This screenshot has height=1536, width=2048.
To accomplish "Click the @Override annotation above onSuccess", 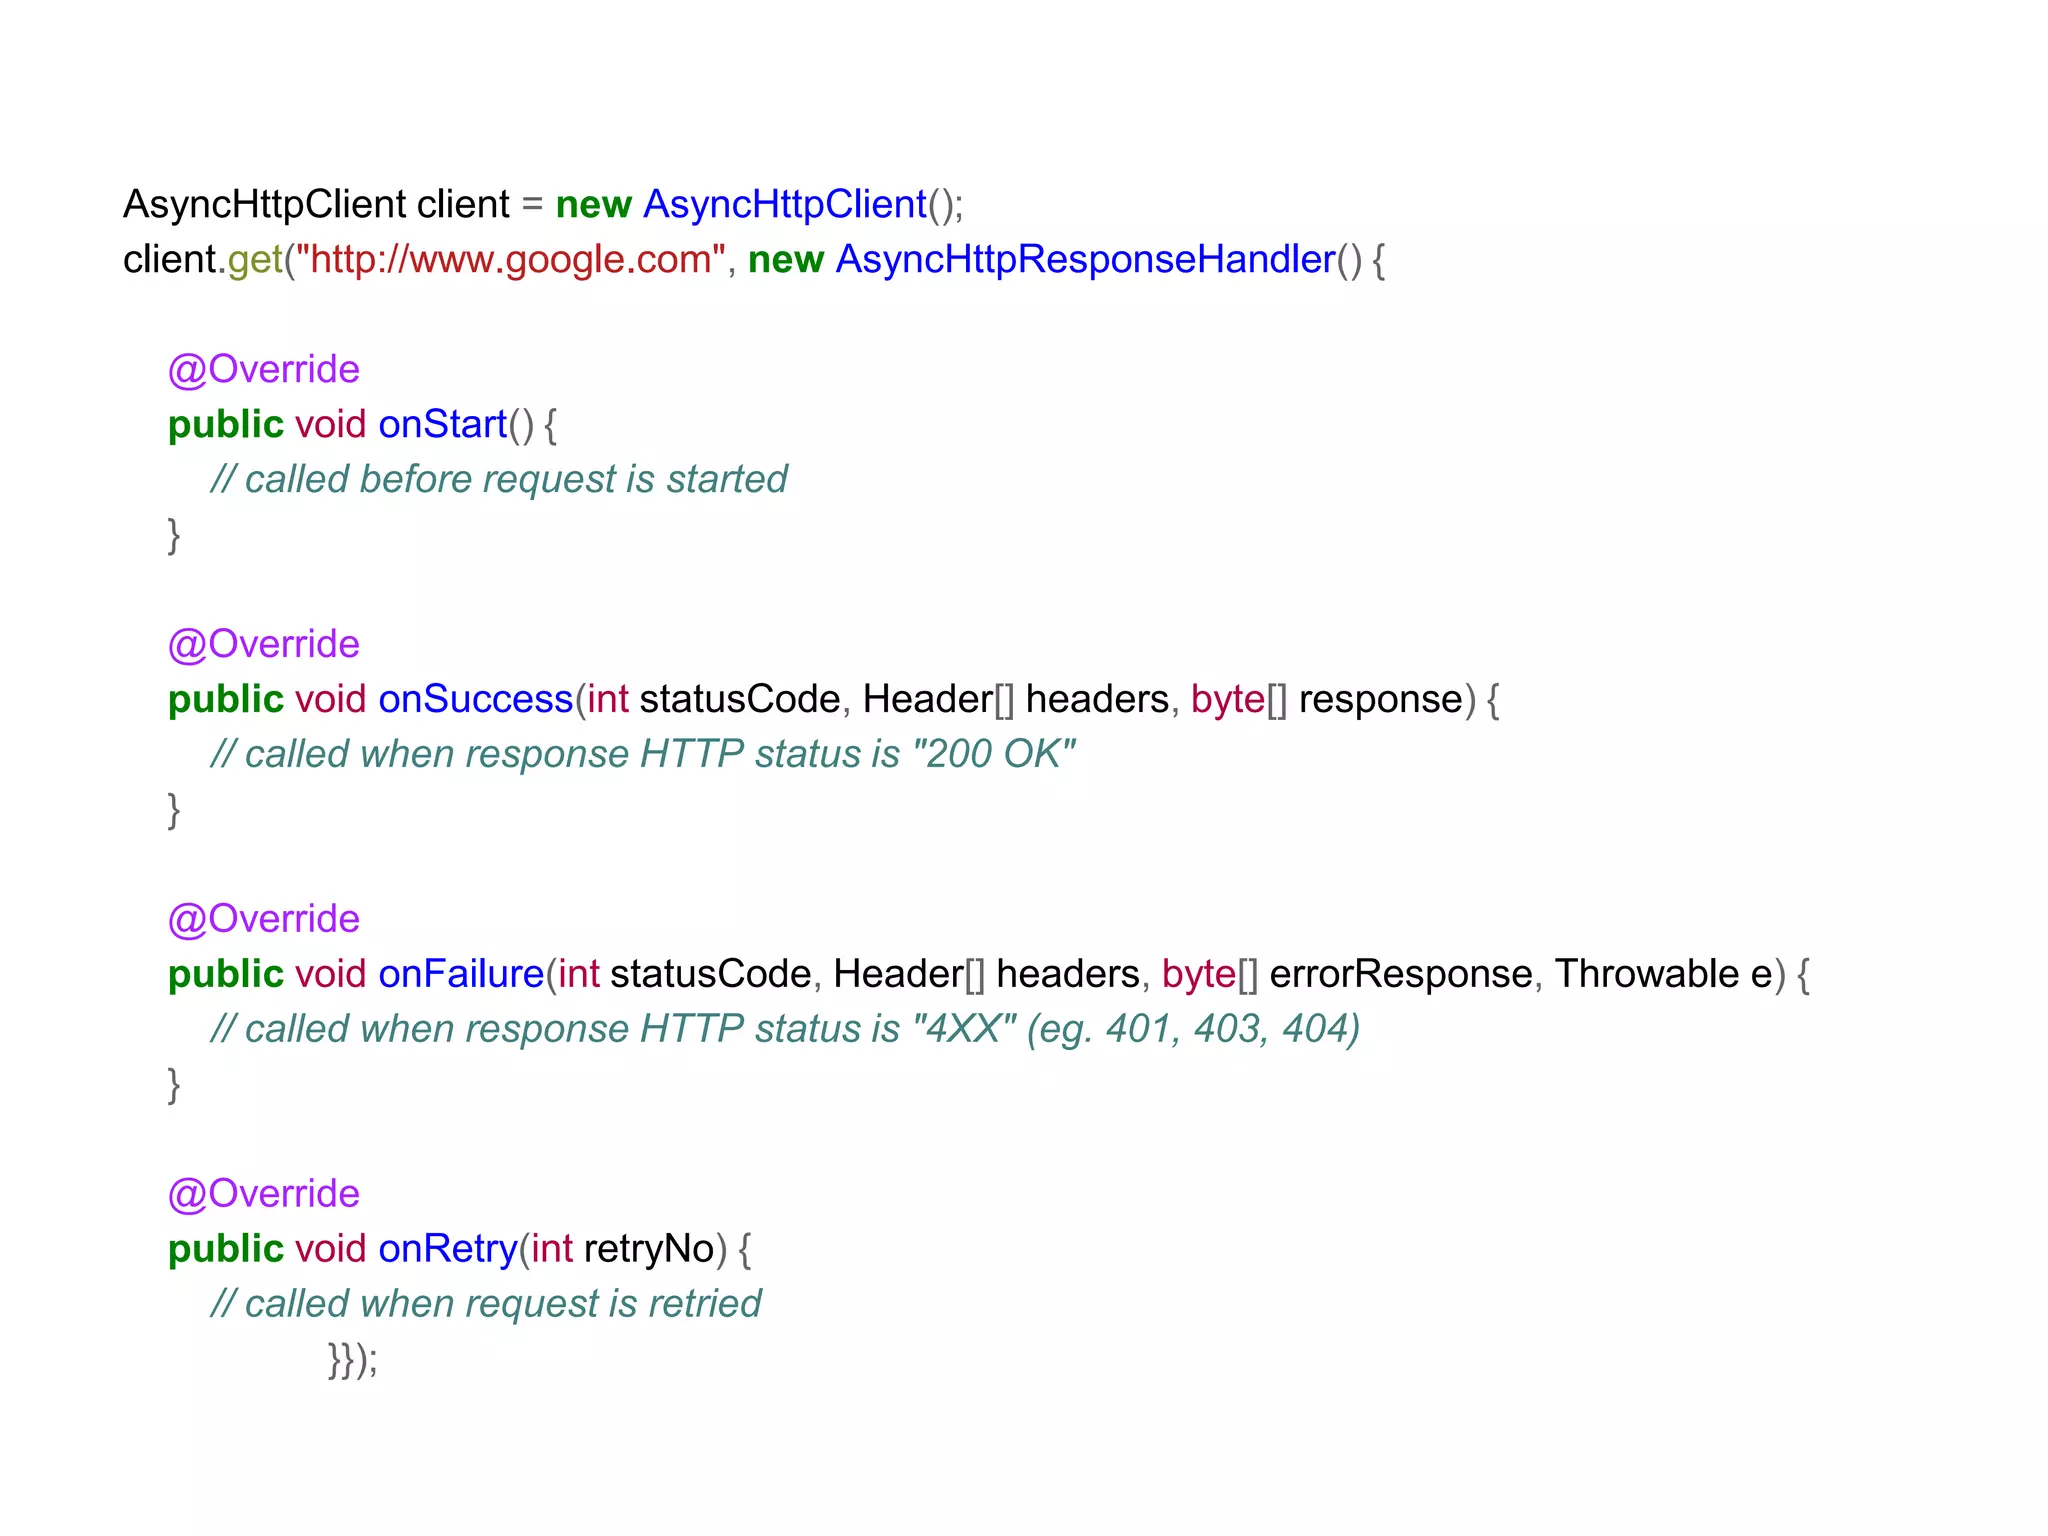I will pyautogui.click(x=264, y=645).
